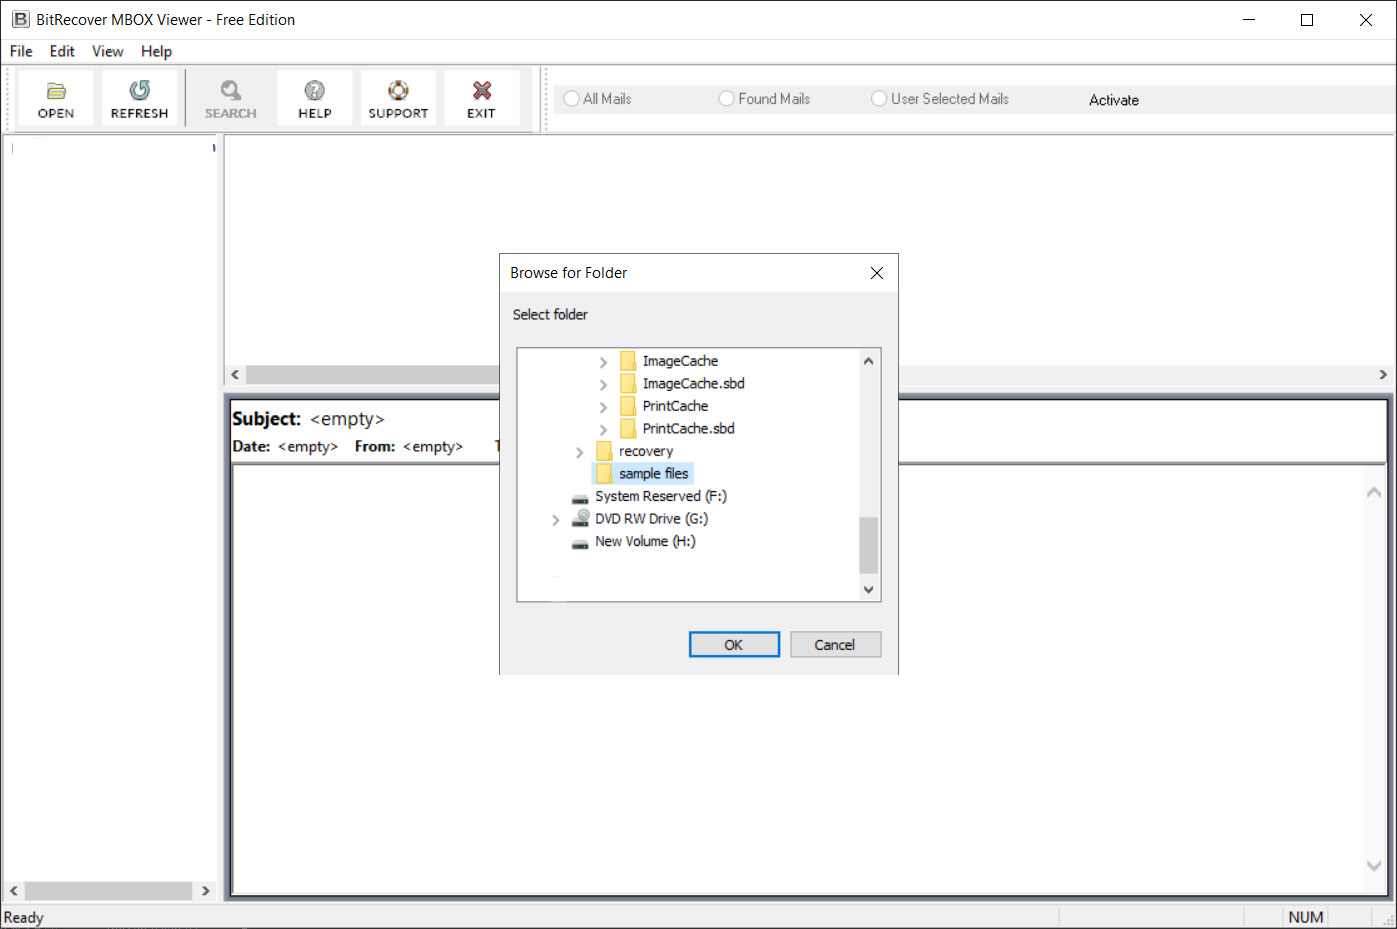Click left panel scroll right arrow
The height and width of the screenshot is (929, 1397).
click(x=206, y=891)
